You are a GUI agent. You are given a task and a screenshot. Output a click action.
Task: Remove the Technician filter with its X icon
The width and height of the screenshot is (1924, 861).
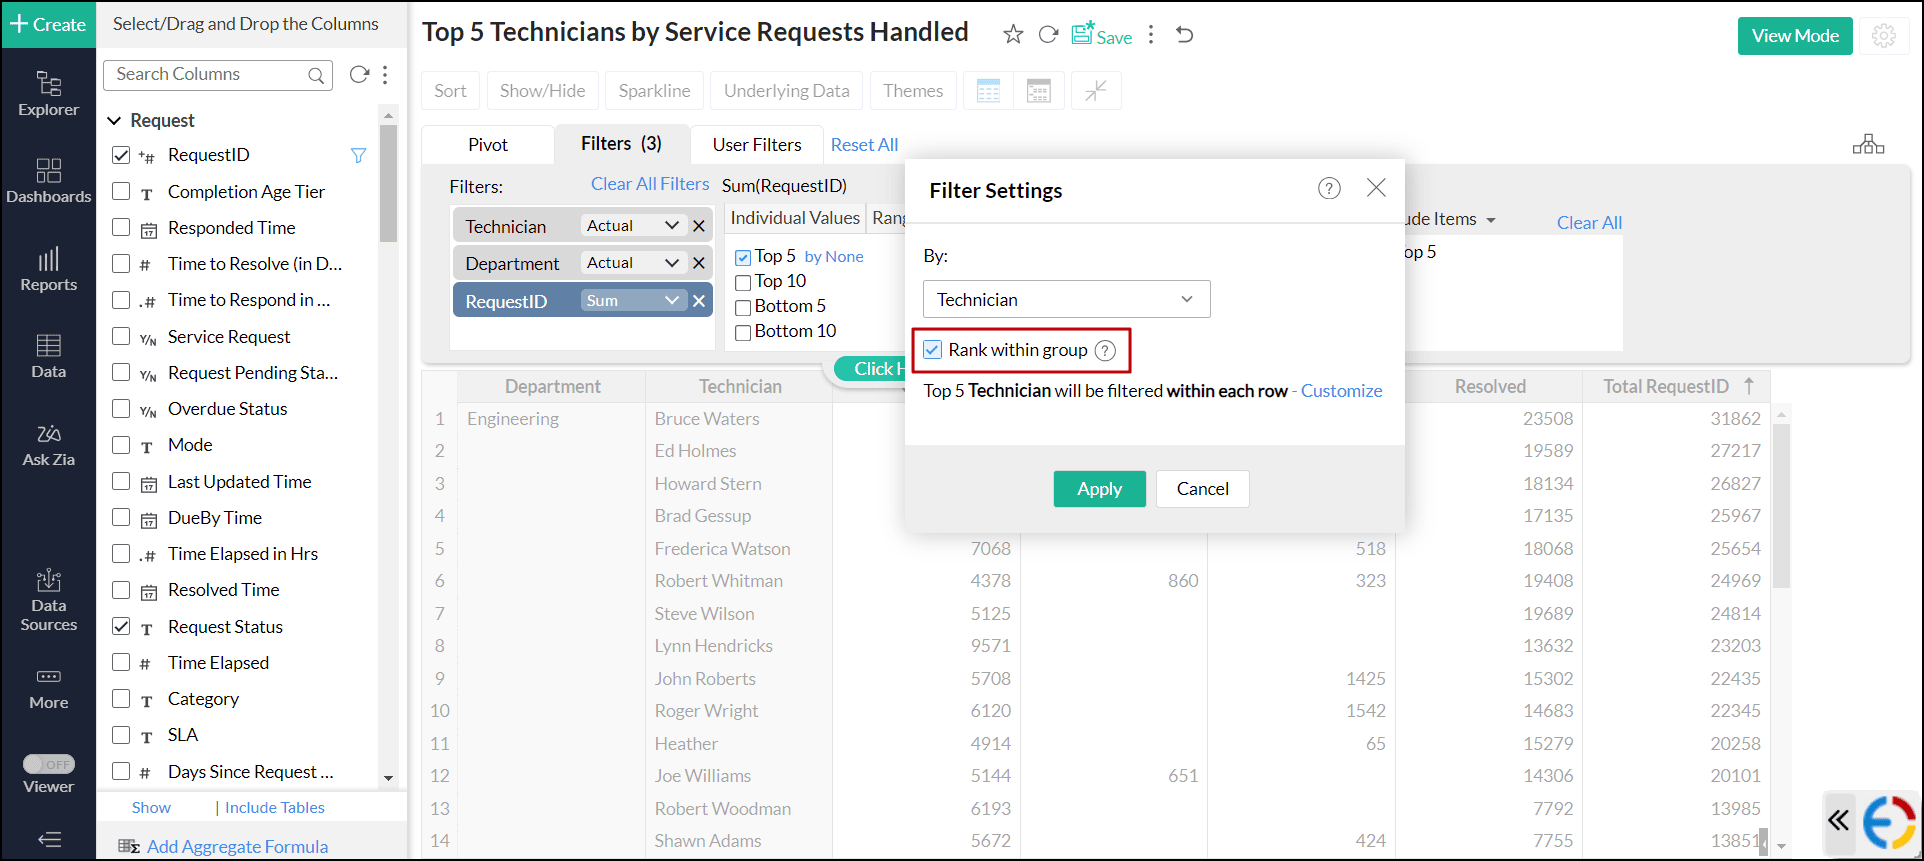(x=699, y=226)
